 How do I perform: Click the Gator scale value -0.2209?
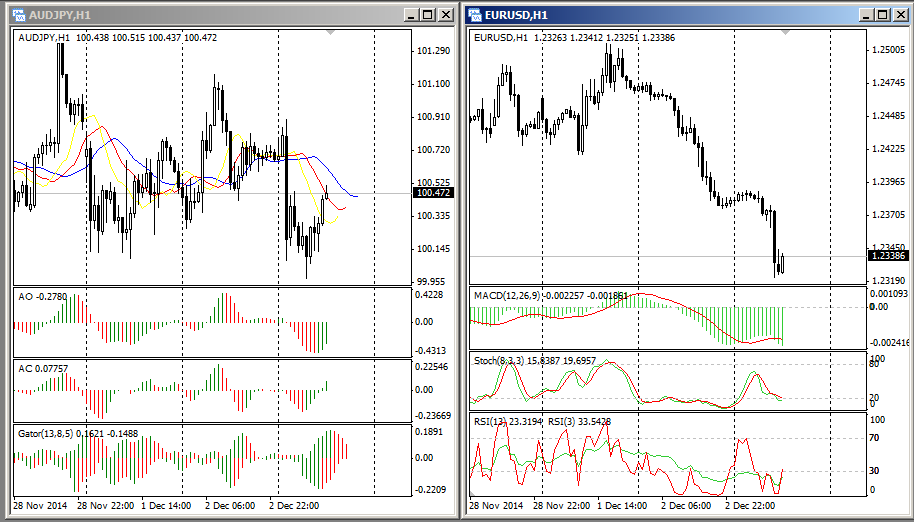[x=432, y=489]
